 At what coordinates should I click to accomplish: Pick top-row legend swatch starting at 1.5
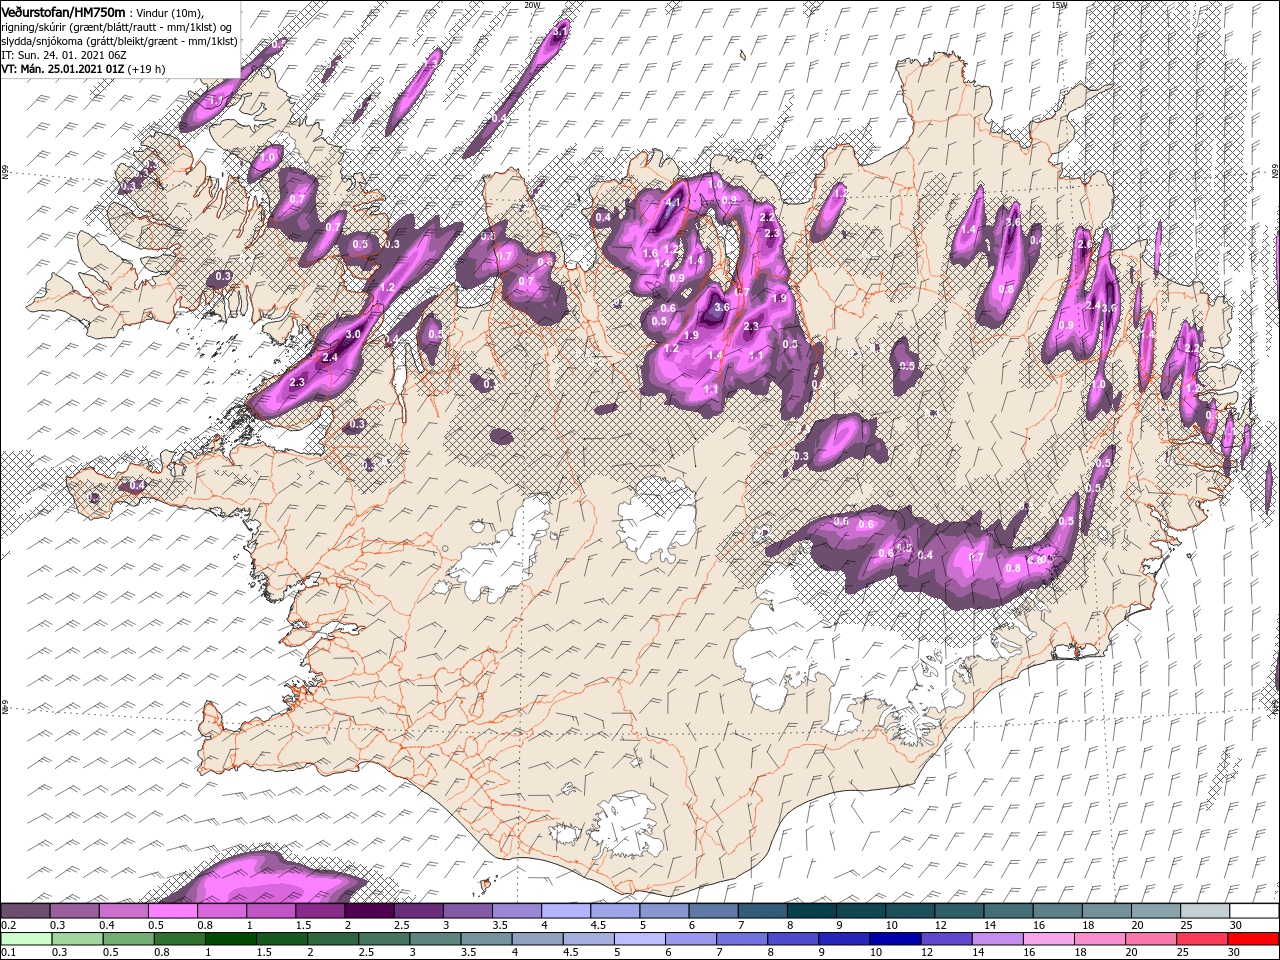coord(320,911)
